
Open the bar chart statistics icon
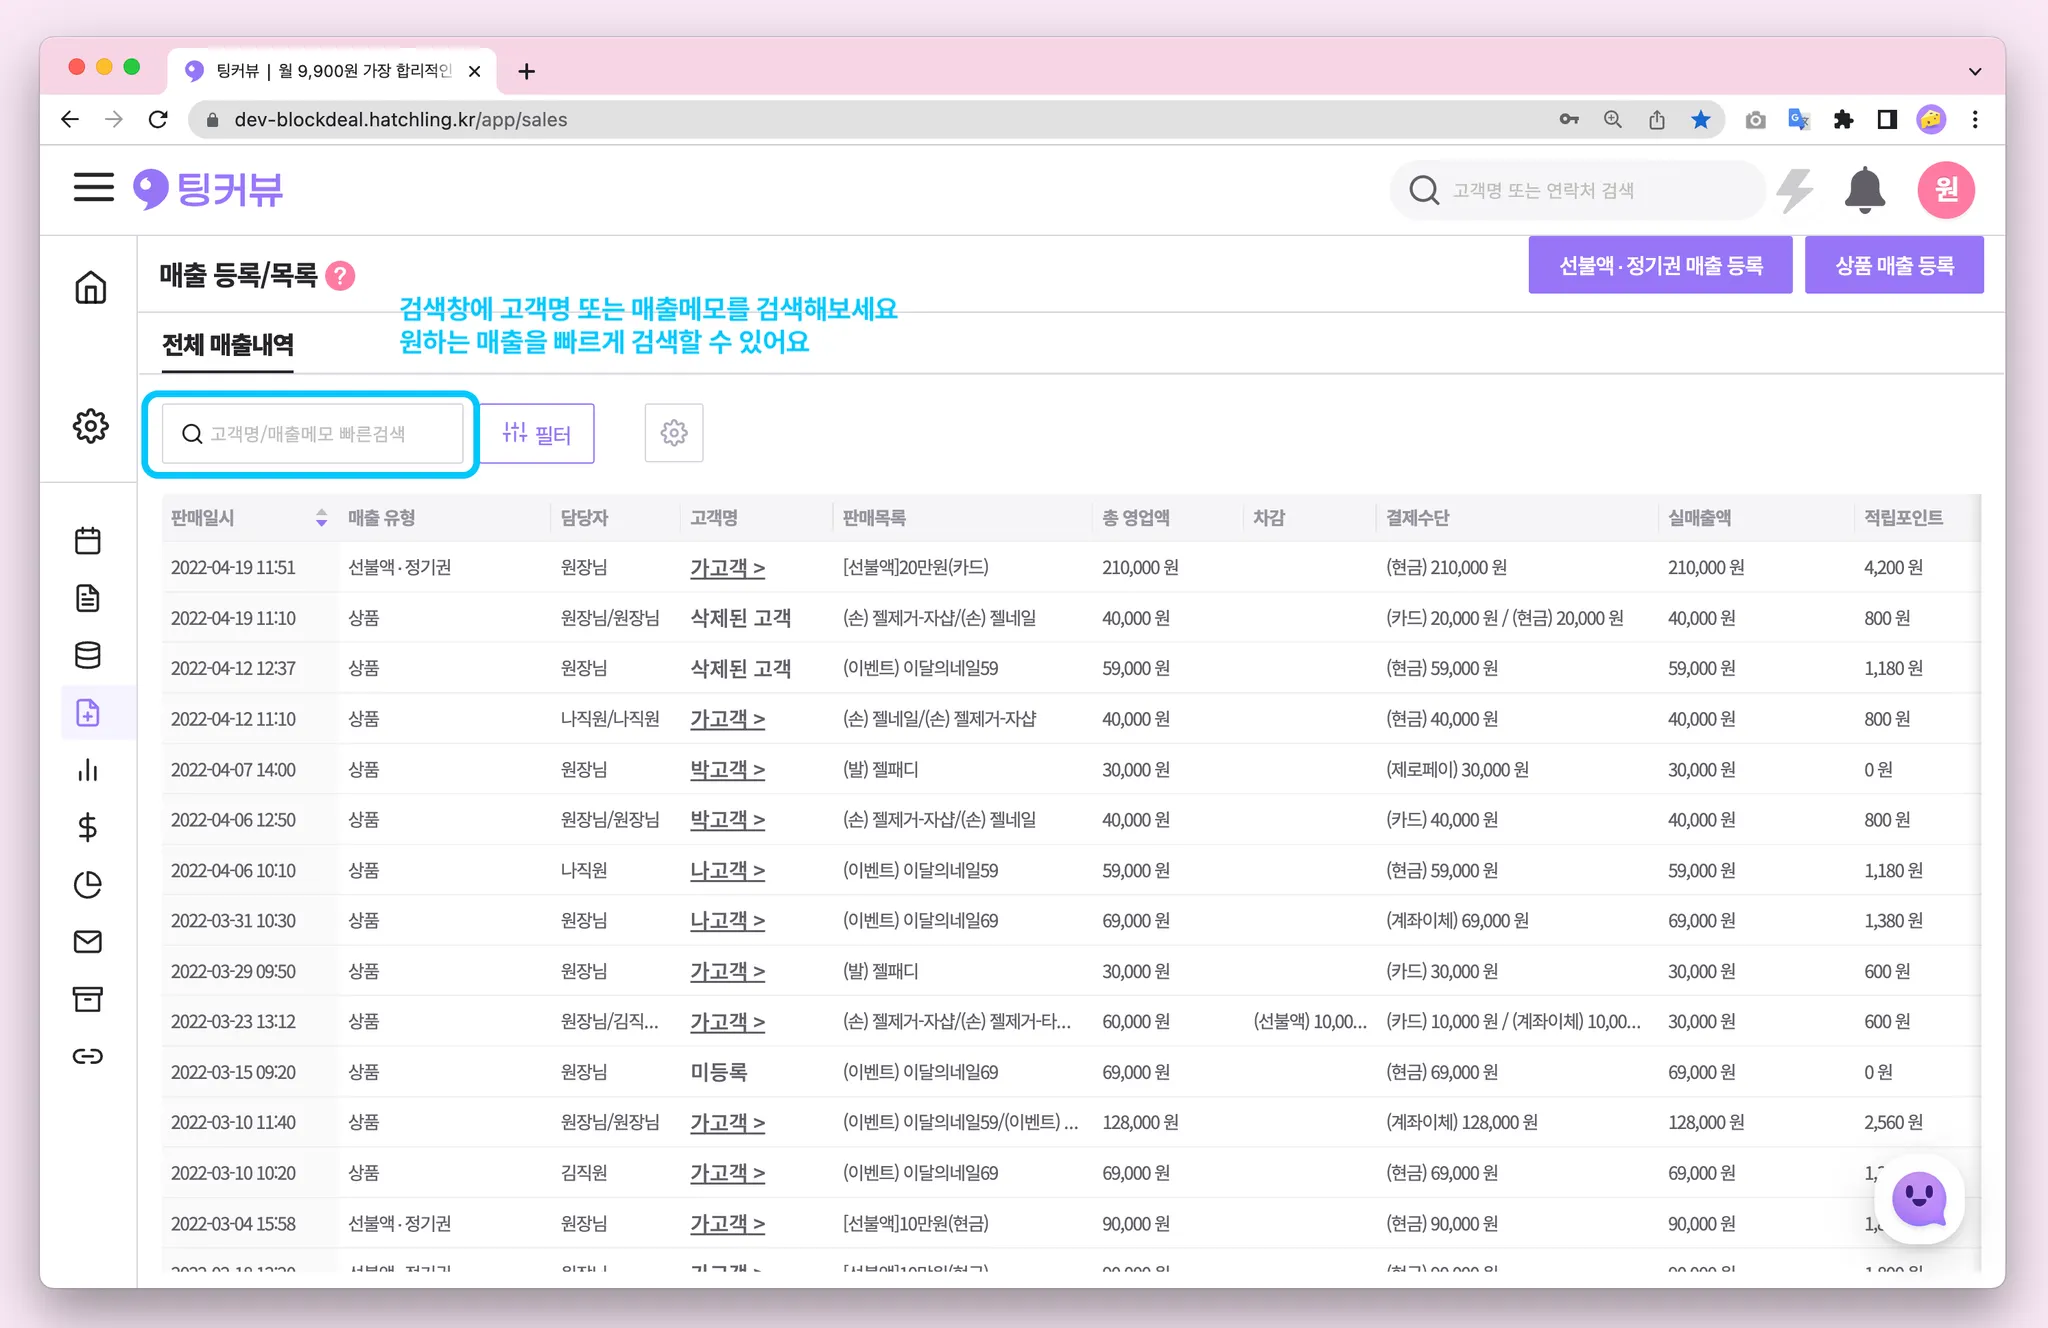(88, 770)
